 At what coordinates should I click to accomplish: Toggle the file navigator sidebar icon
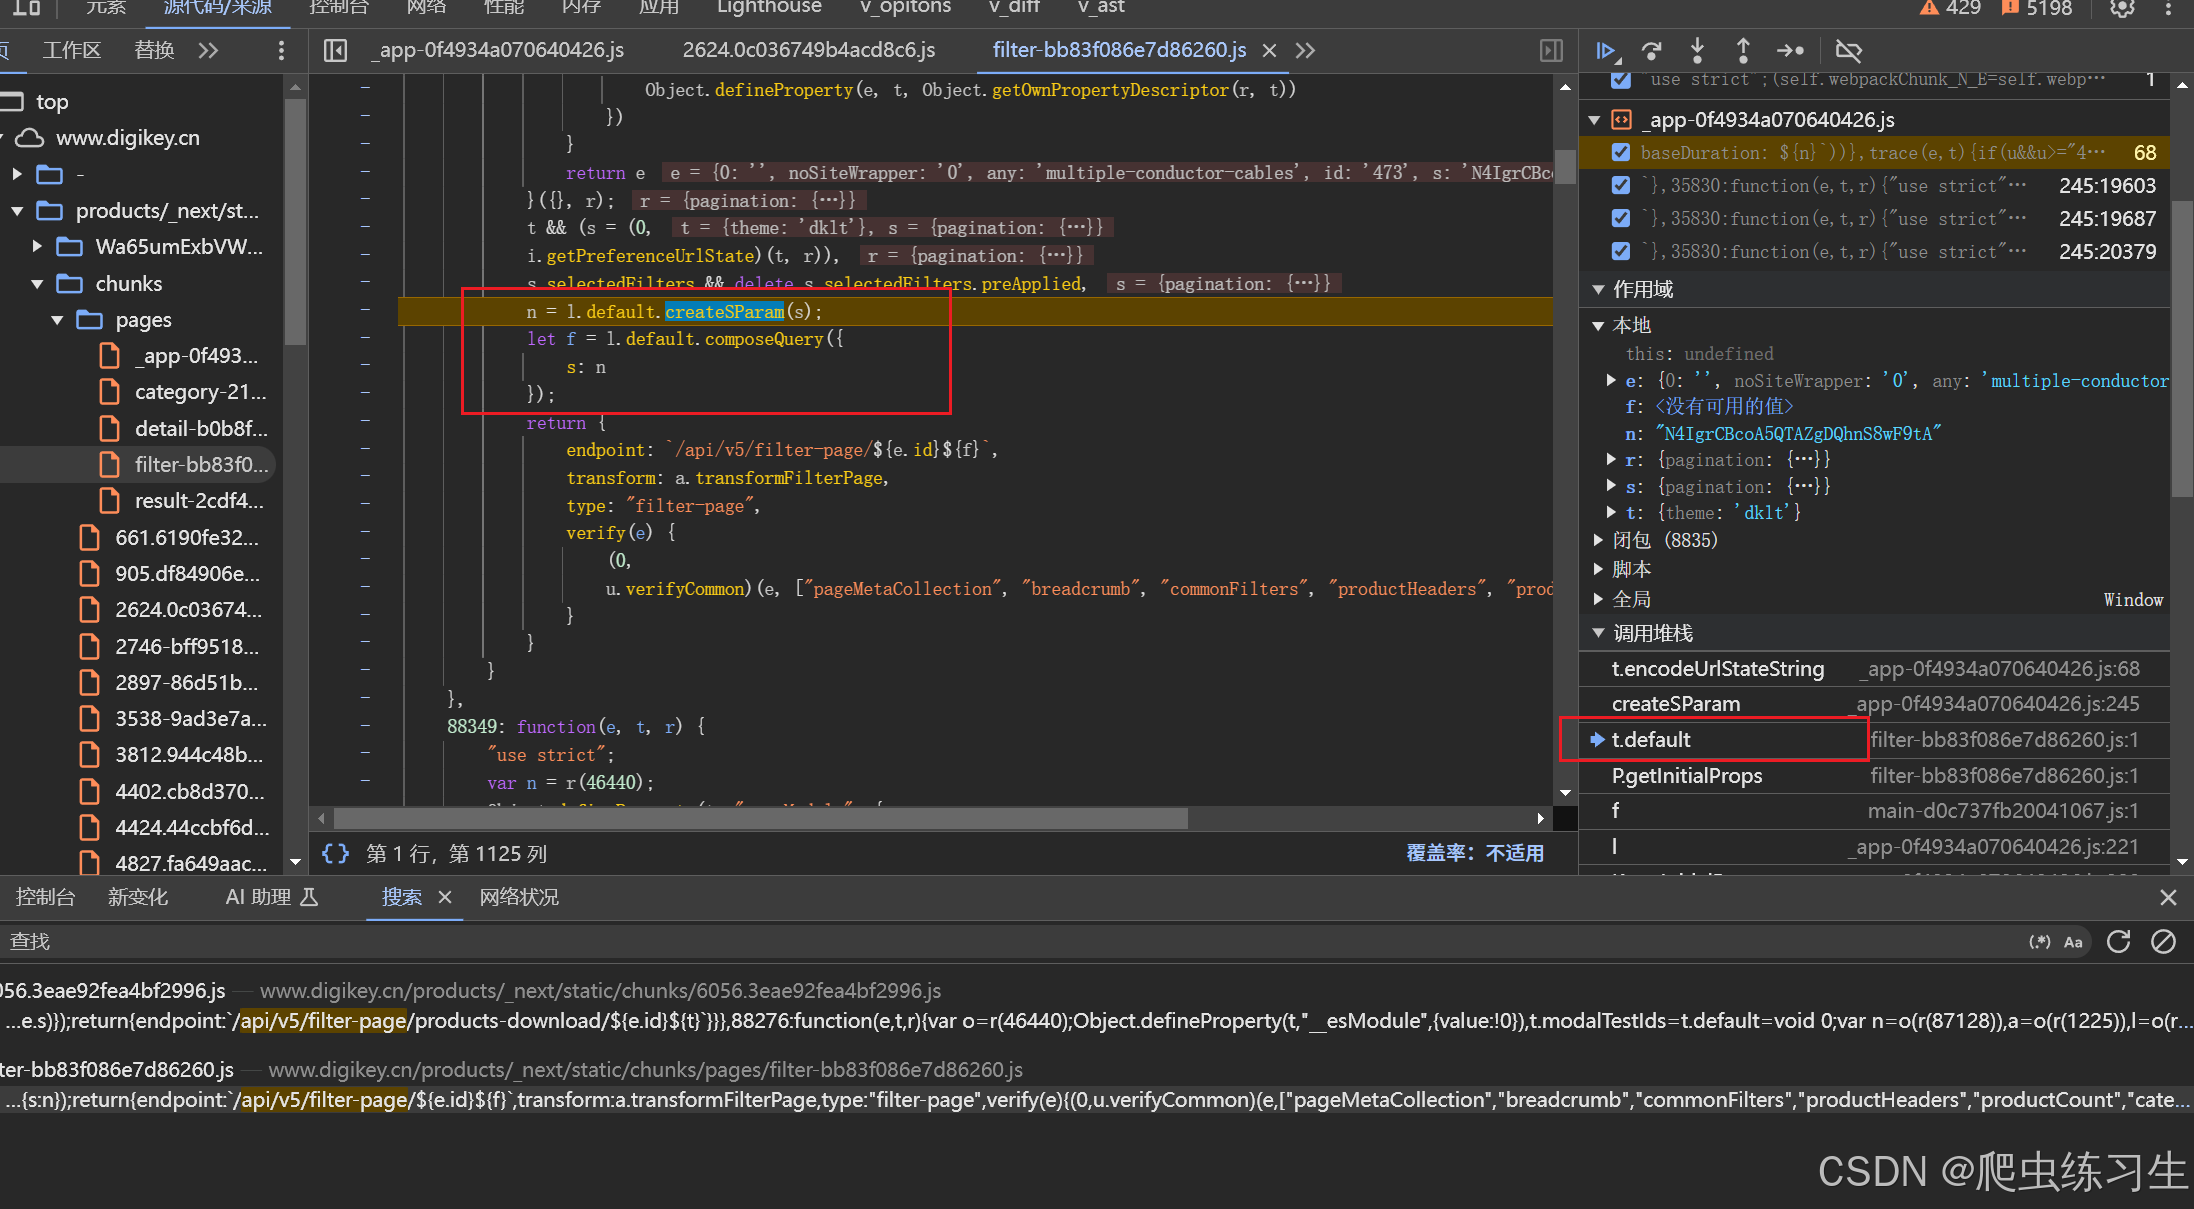point(336,51)
